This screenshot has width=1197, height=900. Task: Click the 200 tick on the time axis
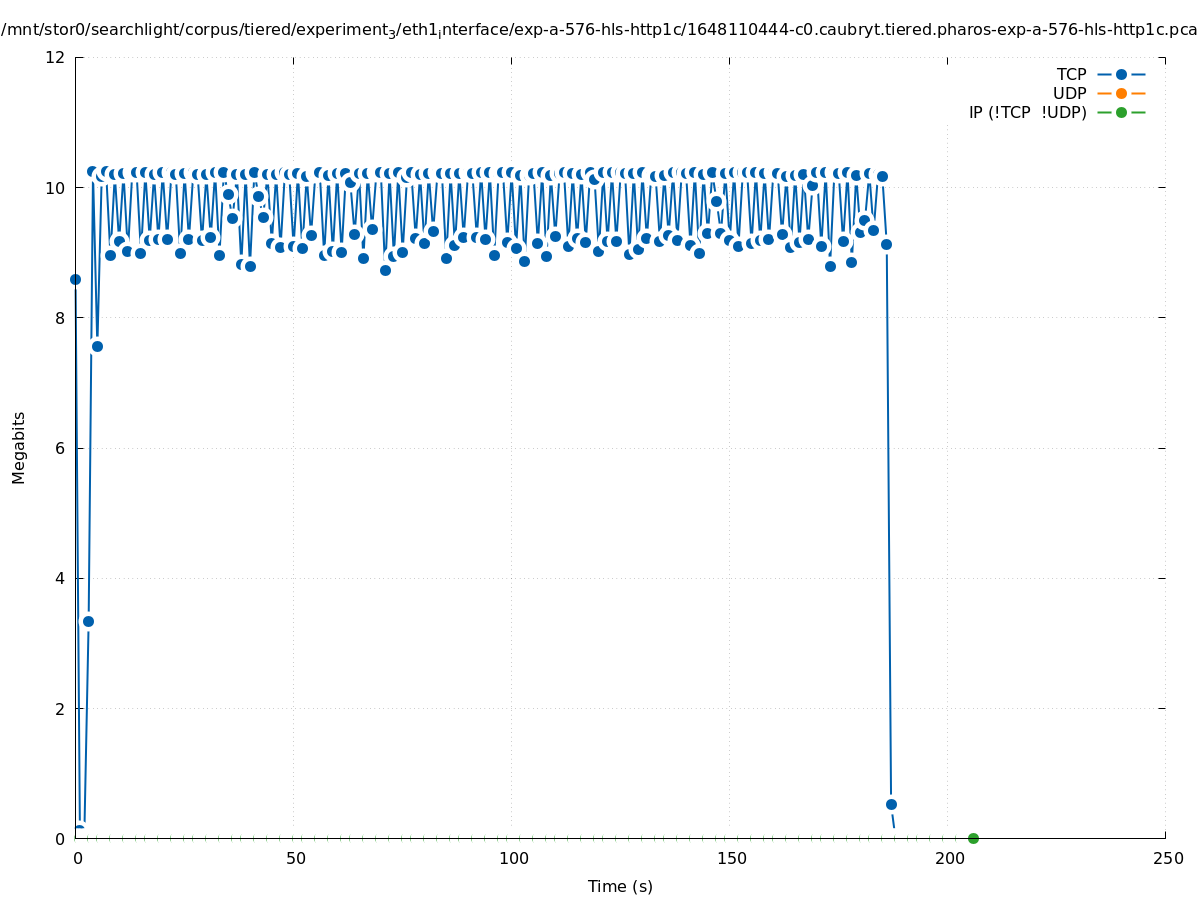click(x=948, y=858)
